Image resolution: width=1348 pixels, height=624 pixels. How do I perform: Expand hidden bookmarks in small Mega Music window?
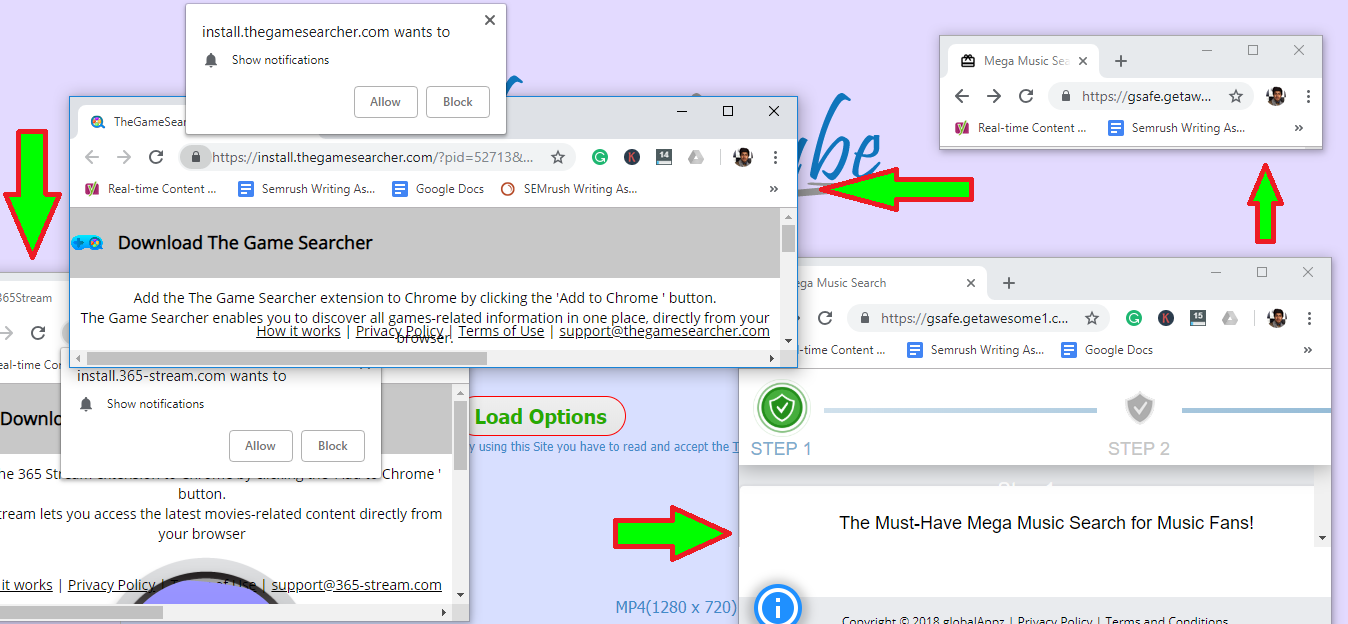click(1299, 128)
